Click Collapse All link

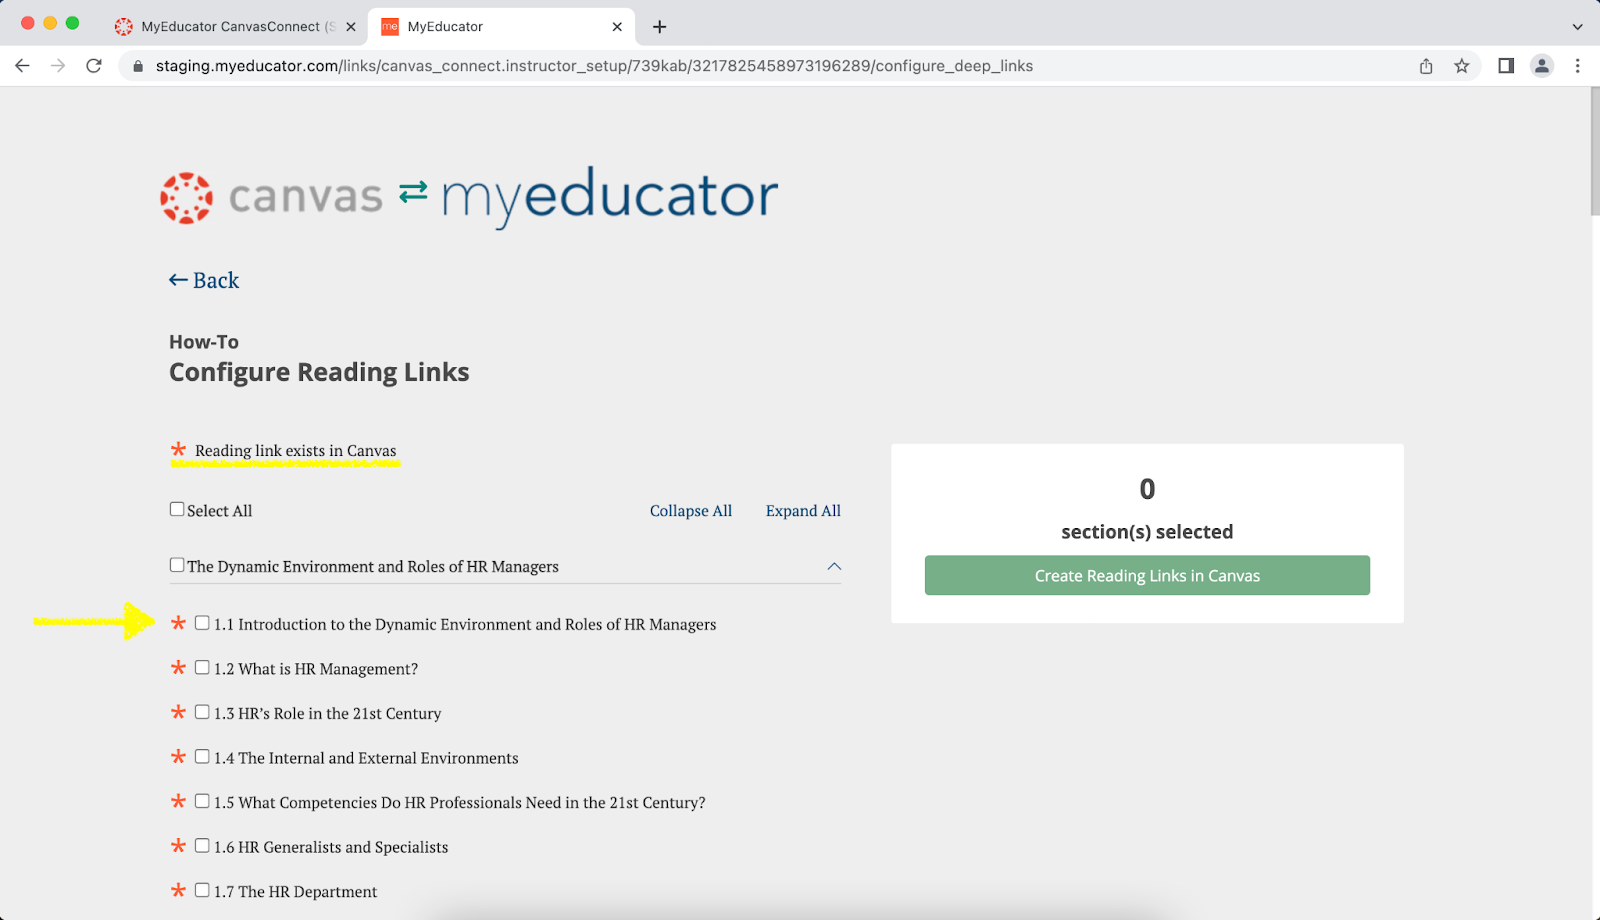click(691, 511)
